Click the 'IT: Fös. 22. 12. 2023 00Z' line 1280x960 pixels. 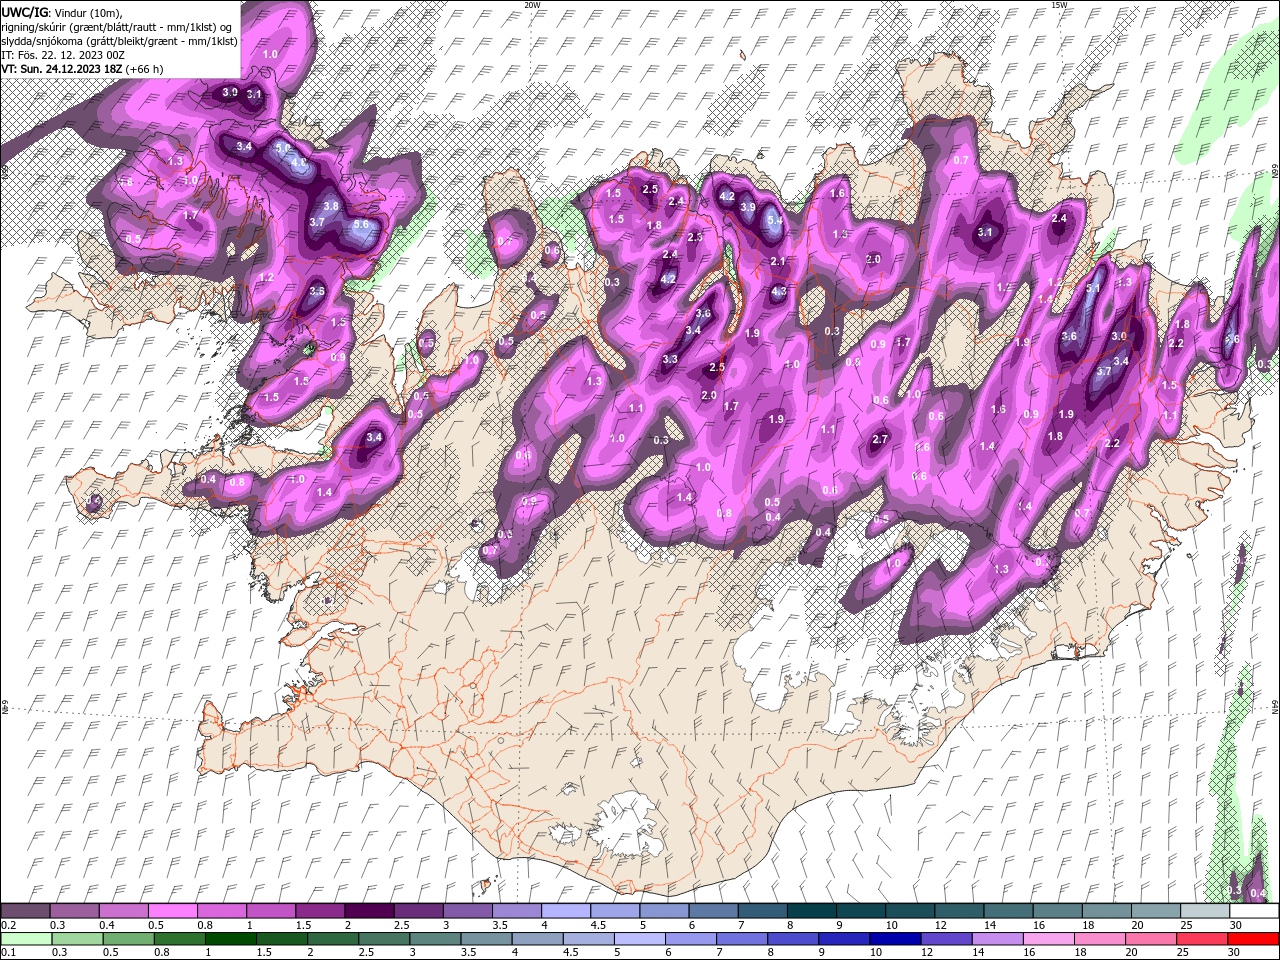[x=63, y=54]
